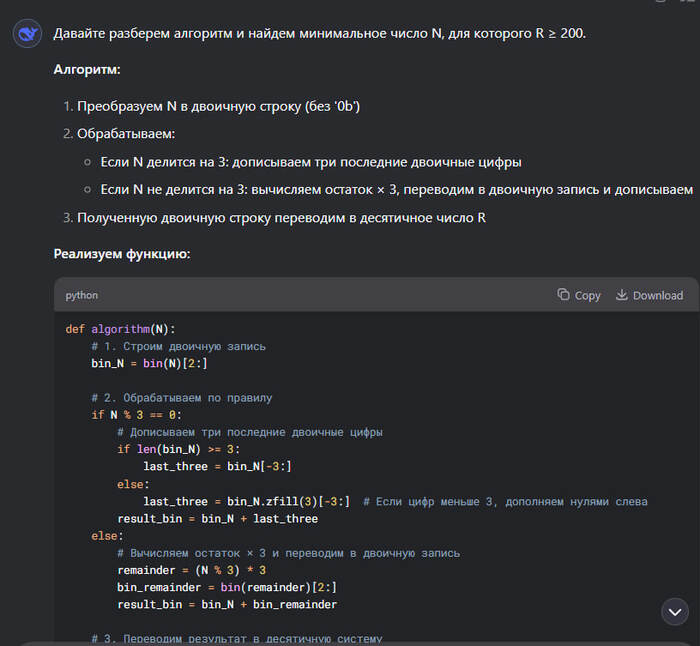Viewport: 700px width, 646px height.
Task: Jump to bottom with the round chevron button
Action: tap(675, 611)
